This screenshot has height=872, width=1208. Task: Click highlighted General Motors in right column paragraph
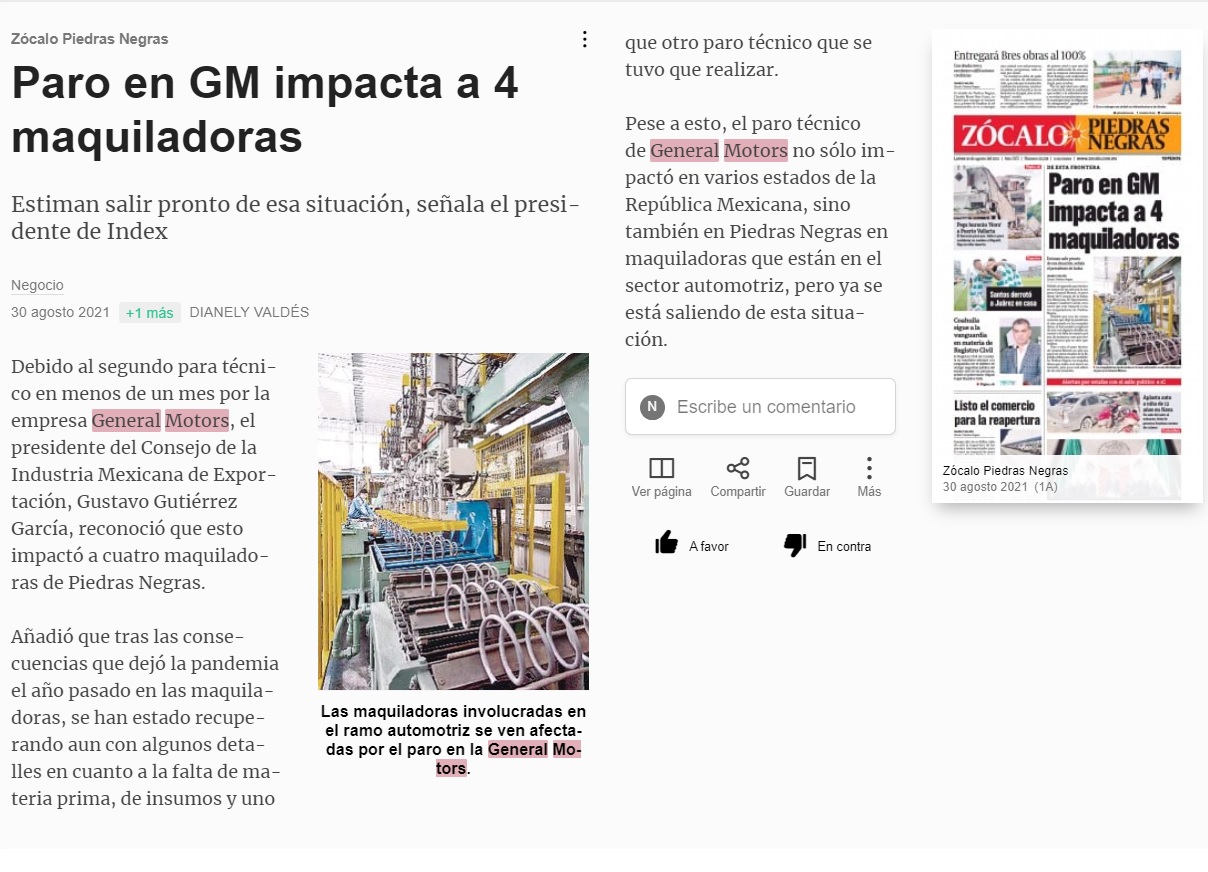[719, 151]
